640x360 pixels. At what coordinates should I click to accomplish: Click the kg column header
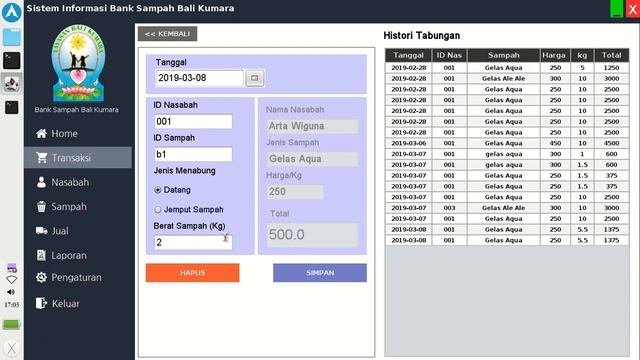(582, 55)
